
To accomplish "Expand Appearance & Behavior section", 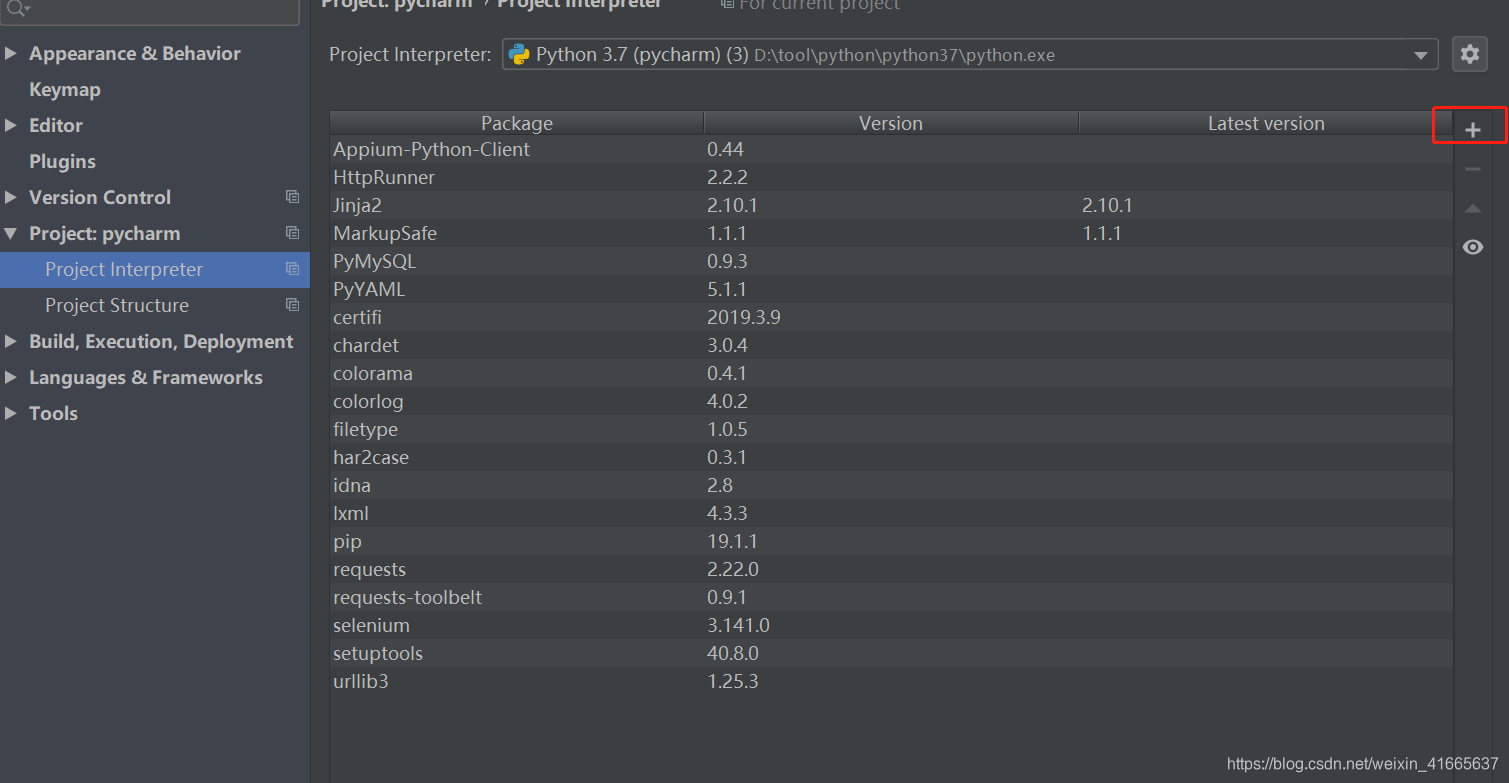I will [x=11, y=53].
